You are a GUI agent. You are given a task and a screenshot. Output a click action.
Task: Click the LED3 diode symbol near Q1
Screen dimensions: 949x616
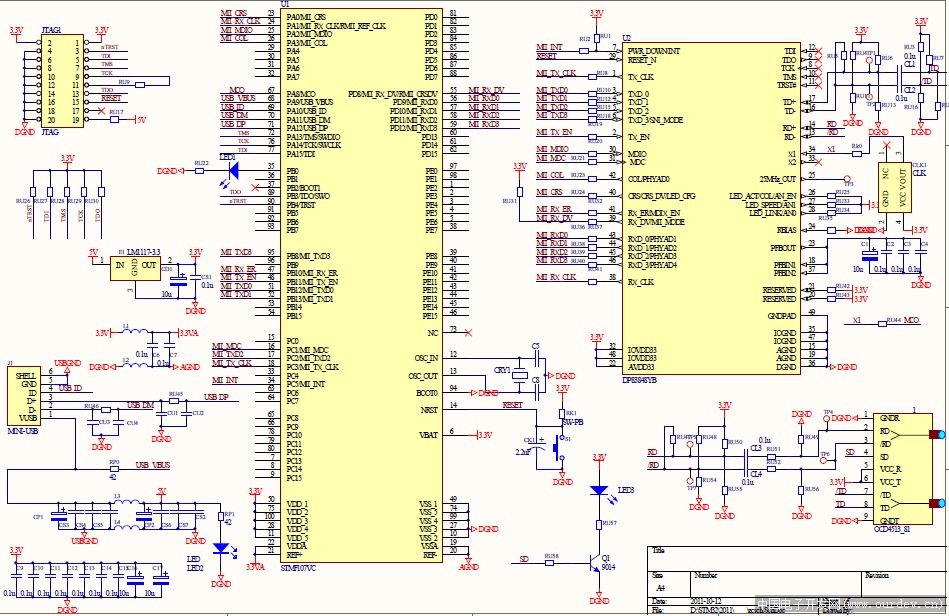pos(600,490)
